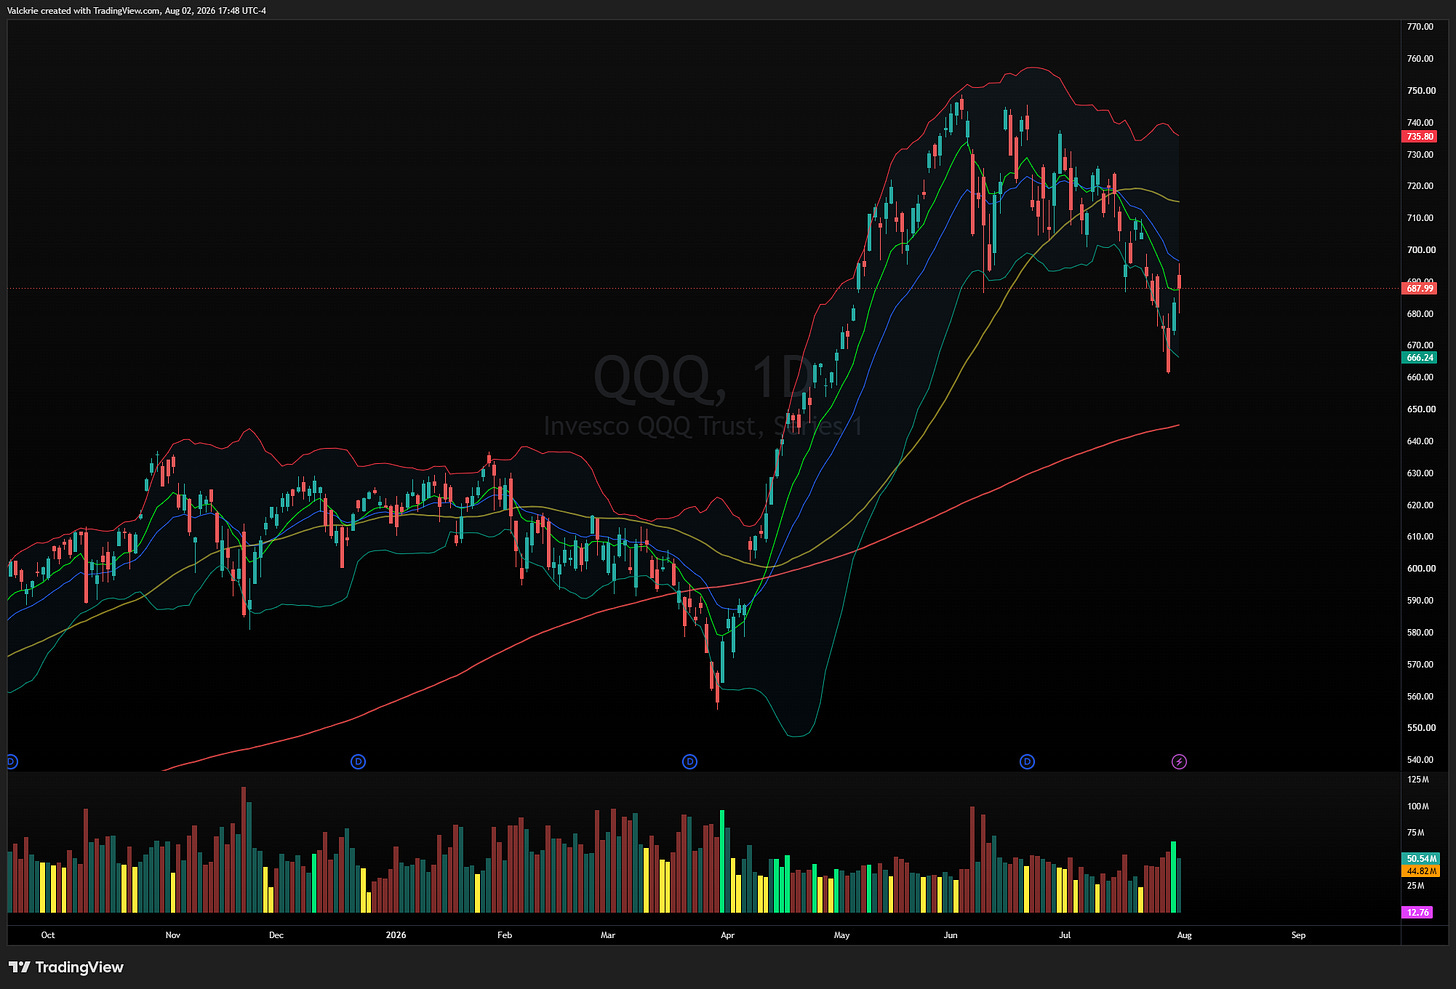The image size is (1456, 989).
Task: Select the magenta 12.76 value label
Action: pyautogui.click(x=1418, y=912)
